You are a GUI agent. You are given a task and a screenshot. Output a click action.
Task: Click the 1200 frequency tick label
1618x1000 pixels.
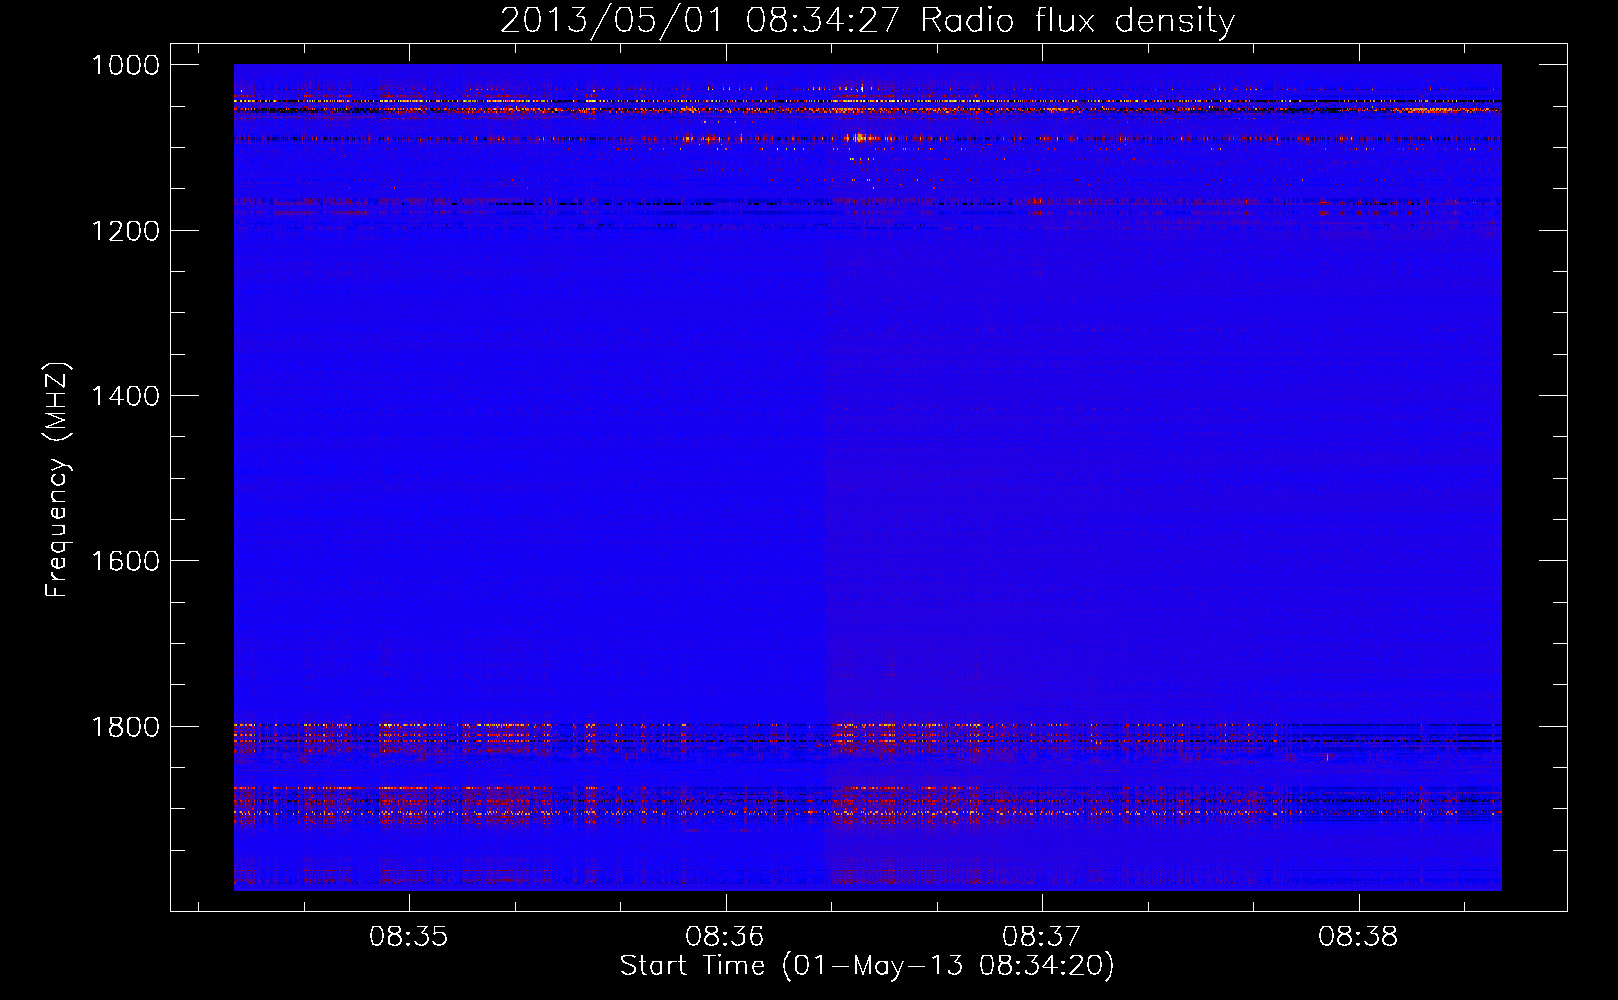coord(125,231)
